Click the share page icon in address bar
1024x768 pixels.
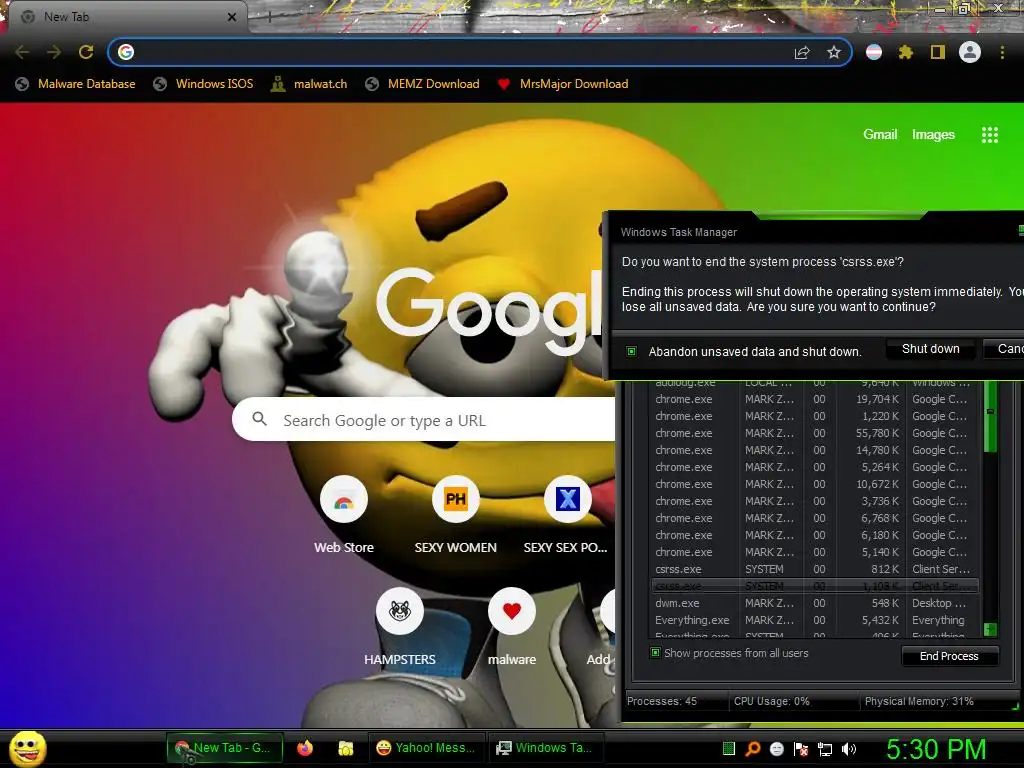[802, 52]
